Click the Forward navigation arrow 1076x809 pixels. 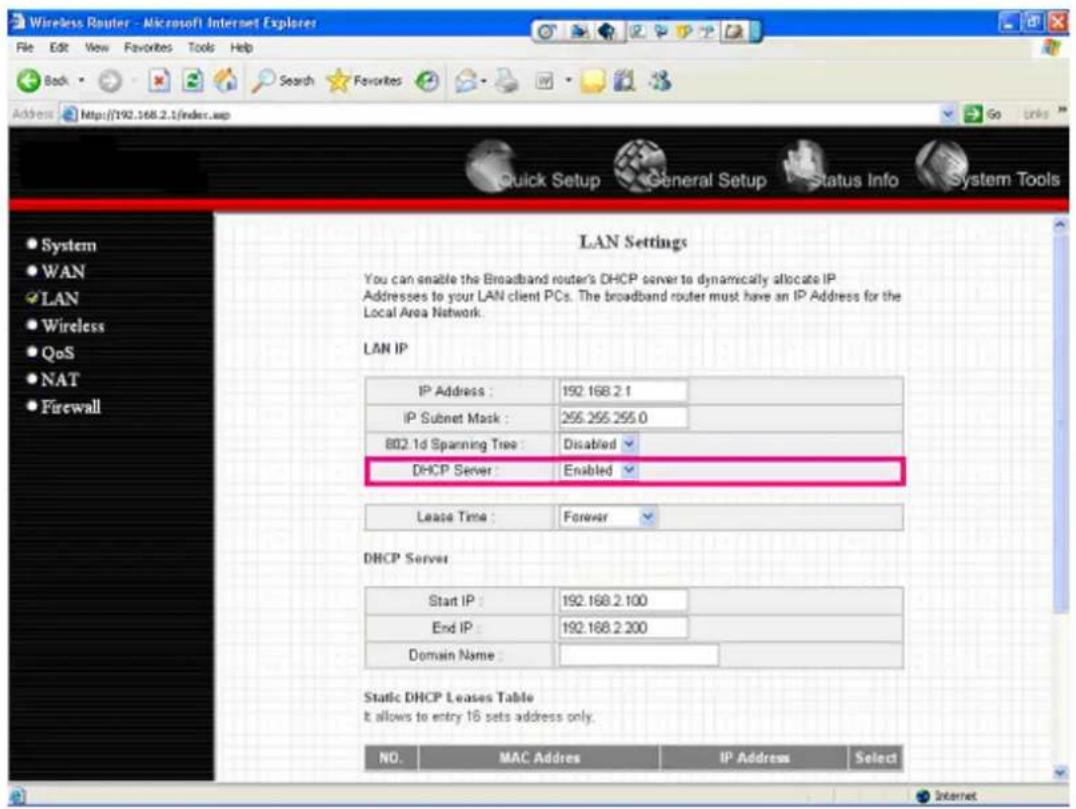(110, 82)
